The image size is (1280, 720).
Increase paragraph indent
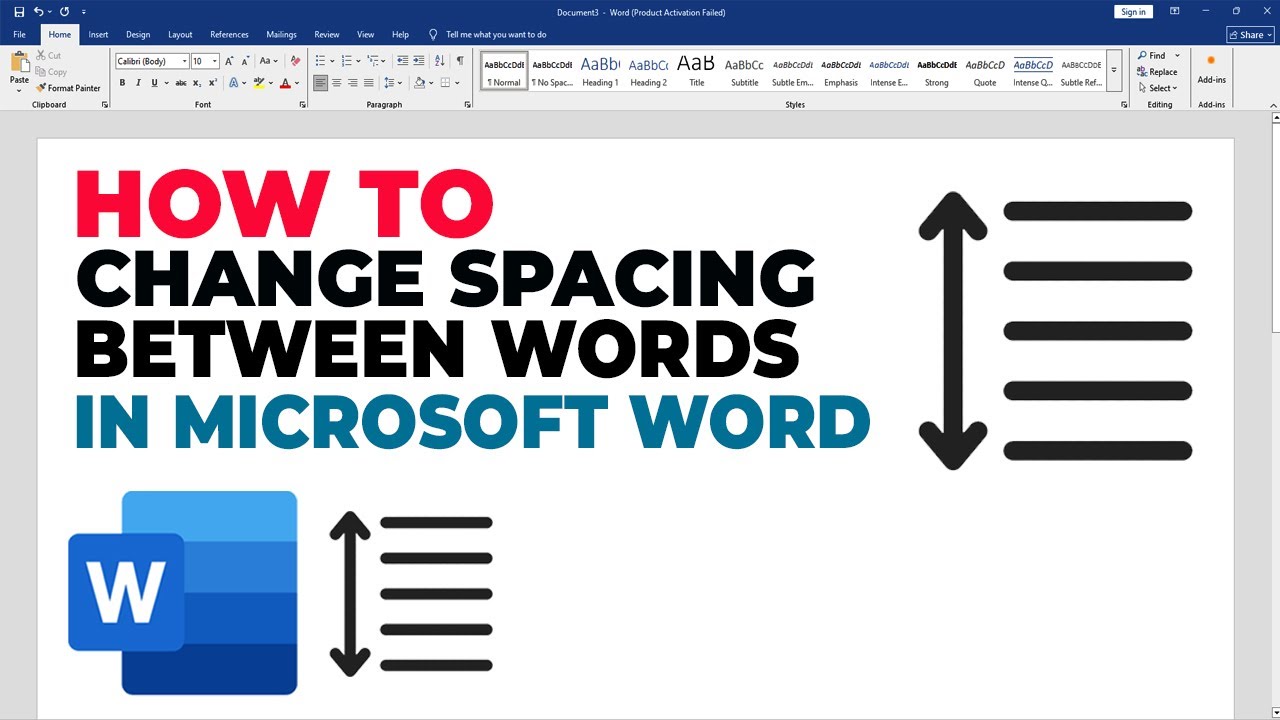coord(418,61)
